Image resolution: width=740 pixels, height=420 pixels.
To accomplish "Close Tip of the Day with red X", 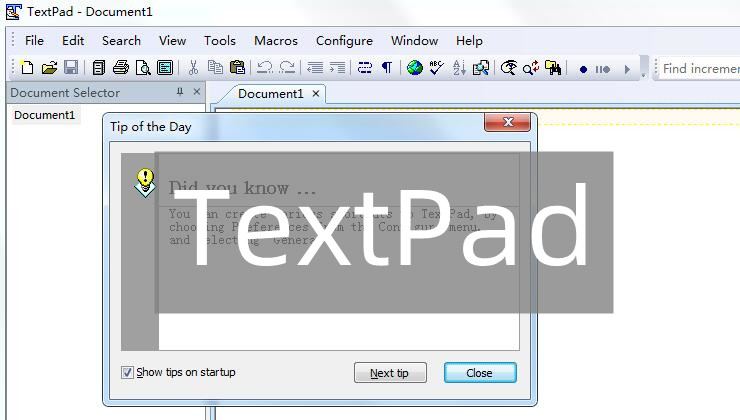I will tap(507, 122).
